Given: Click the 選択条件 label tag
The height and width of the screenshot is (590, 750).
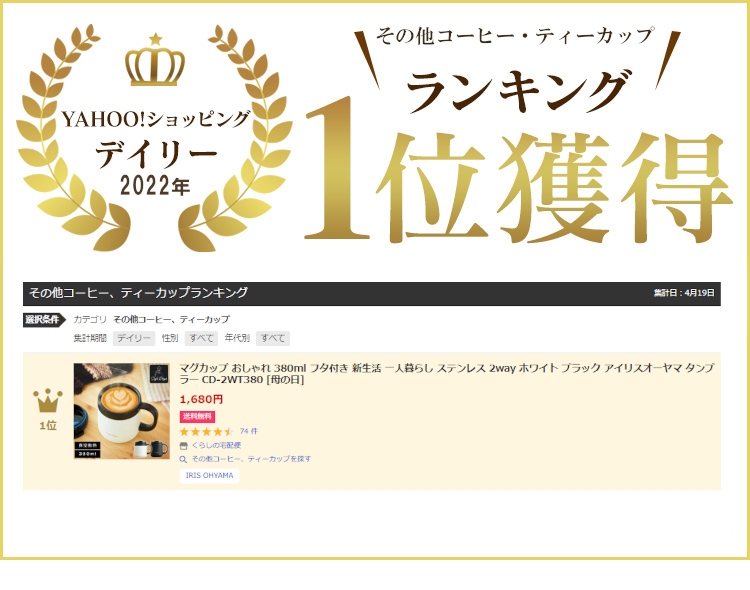Looking at the screenshot, I should (x=44, y=320).
